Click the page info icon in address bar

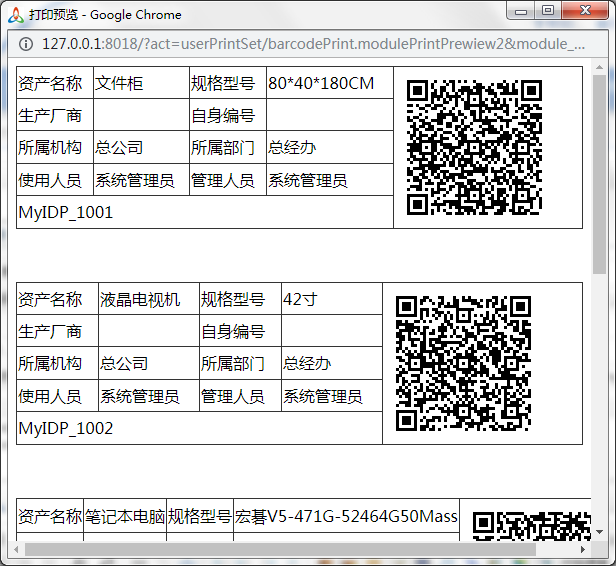26,44
